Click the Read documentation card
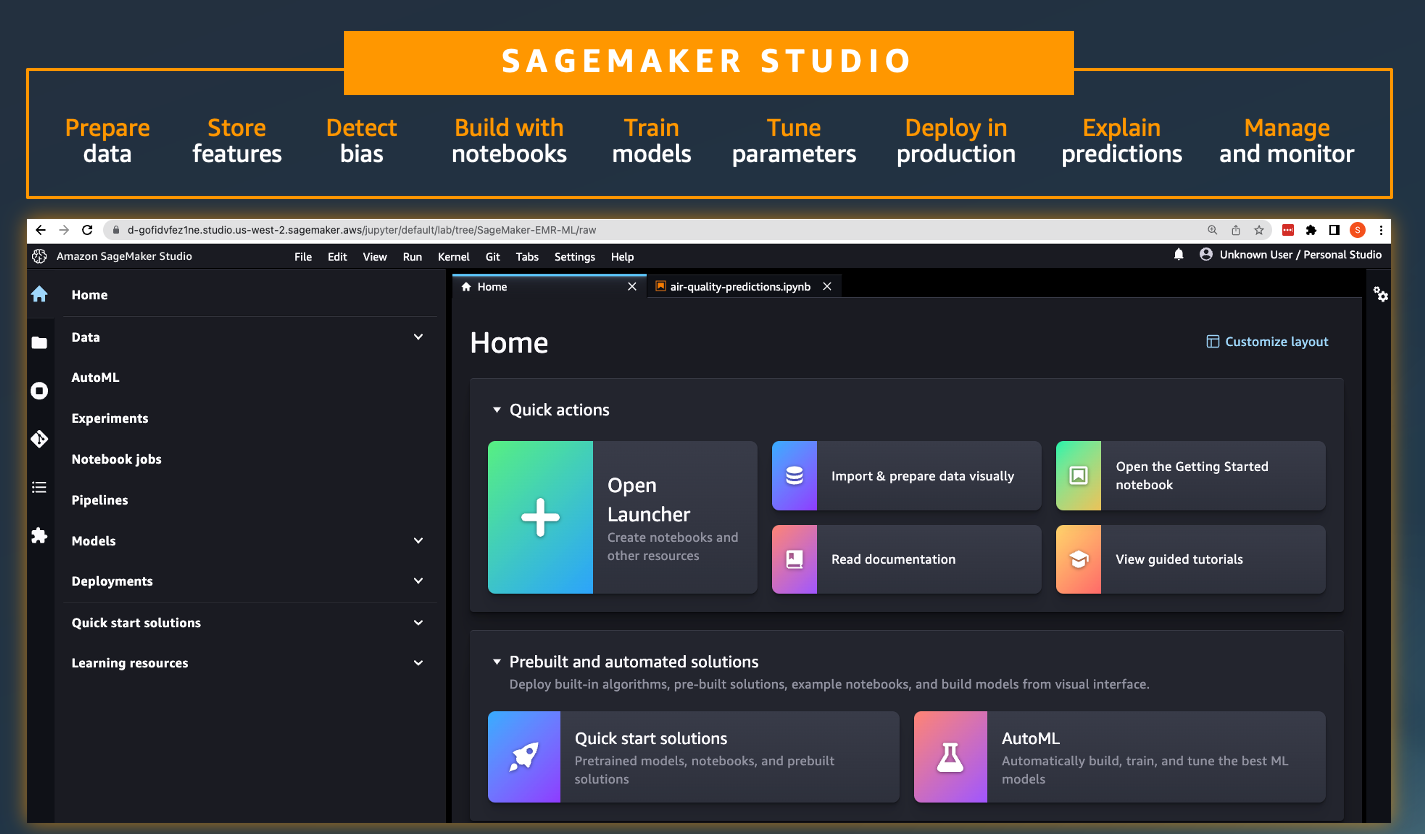Image resolution: width=1425 pixels, height=834 pixels. [x=906, y=560]
